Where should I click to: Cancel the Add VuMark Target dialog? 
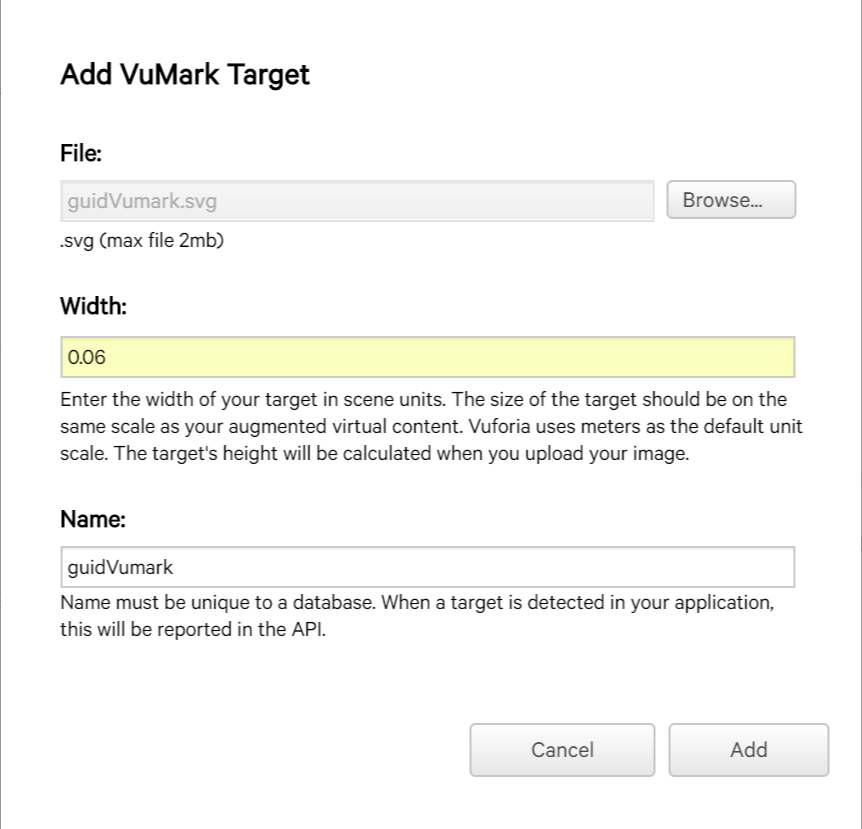[x=562, y=750]
